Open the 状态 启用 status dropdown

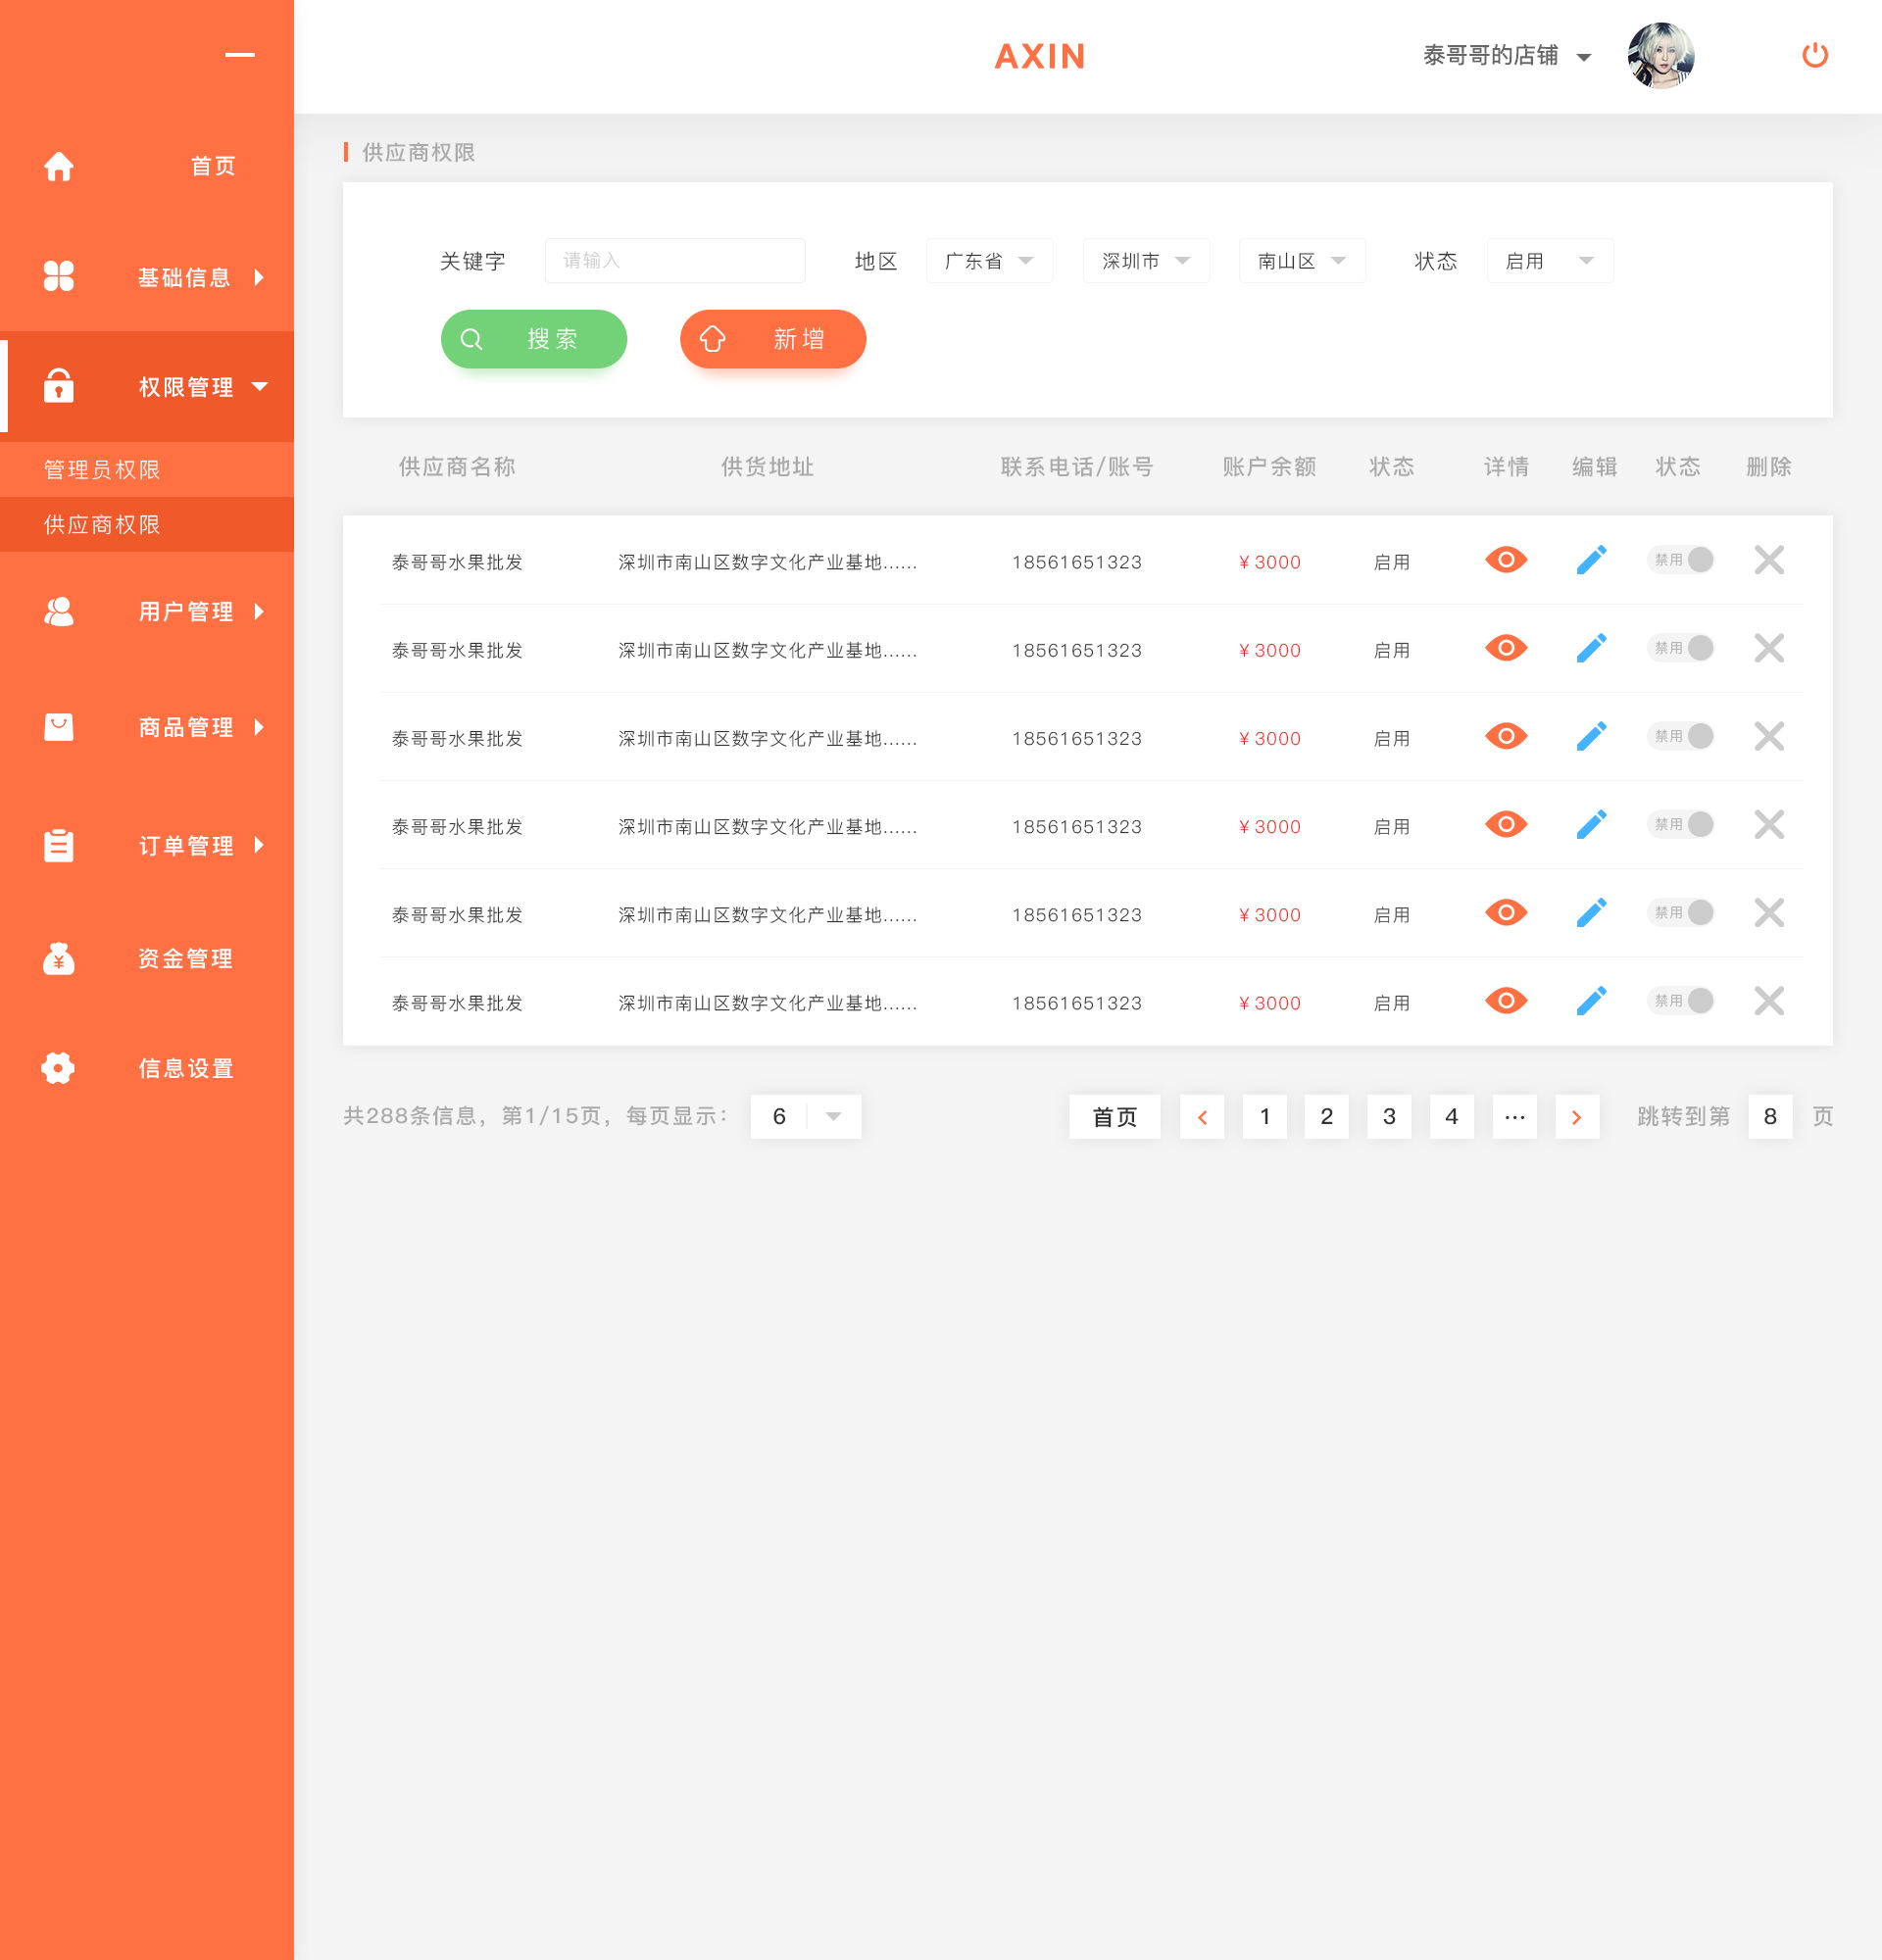coord(1550,261)
